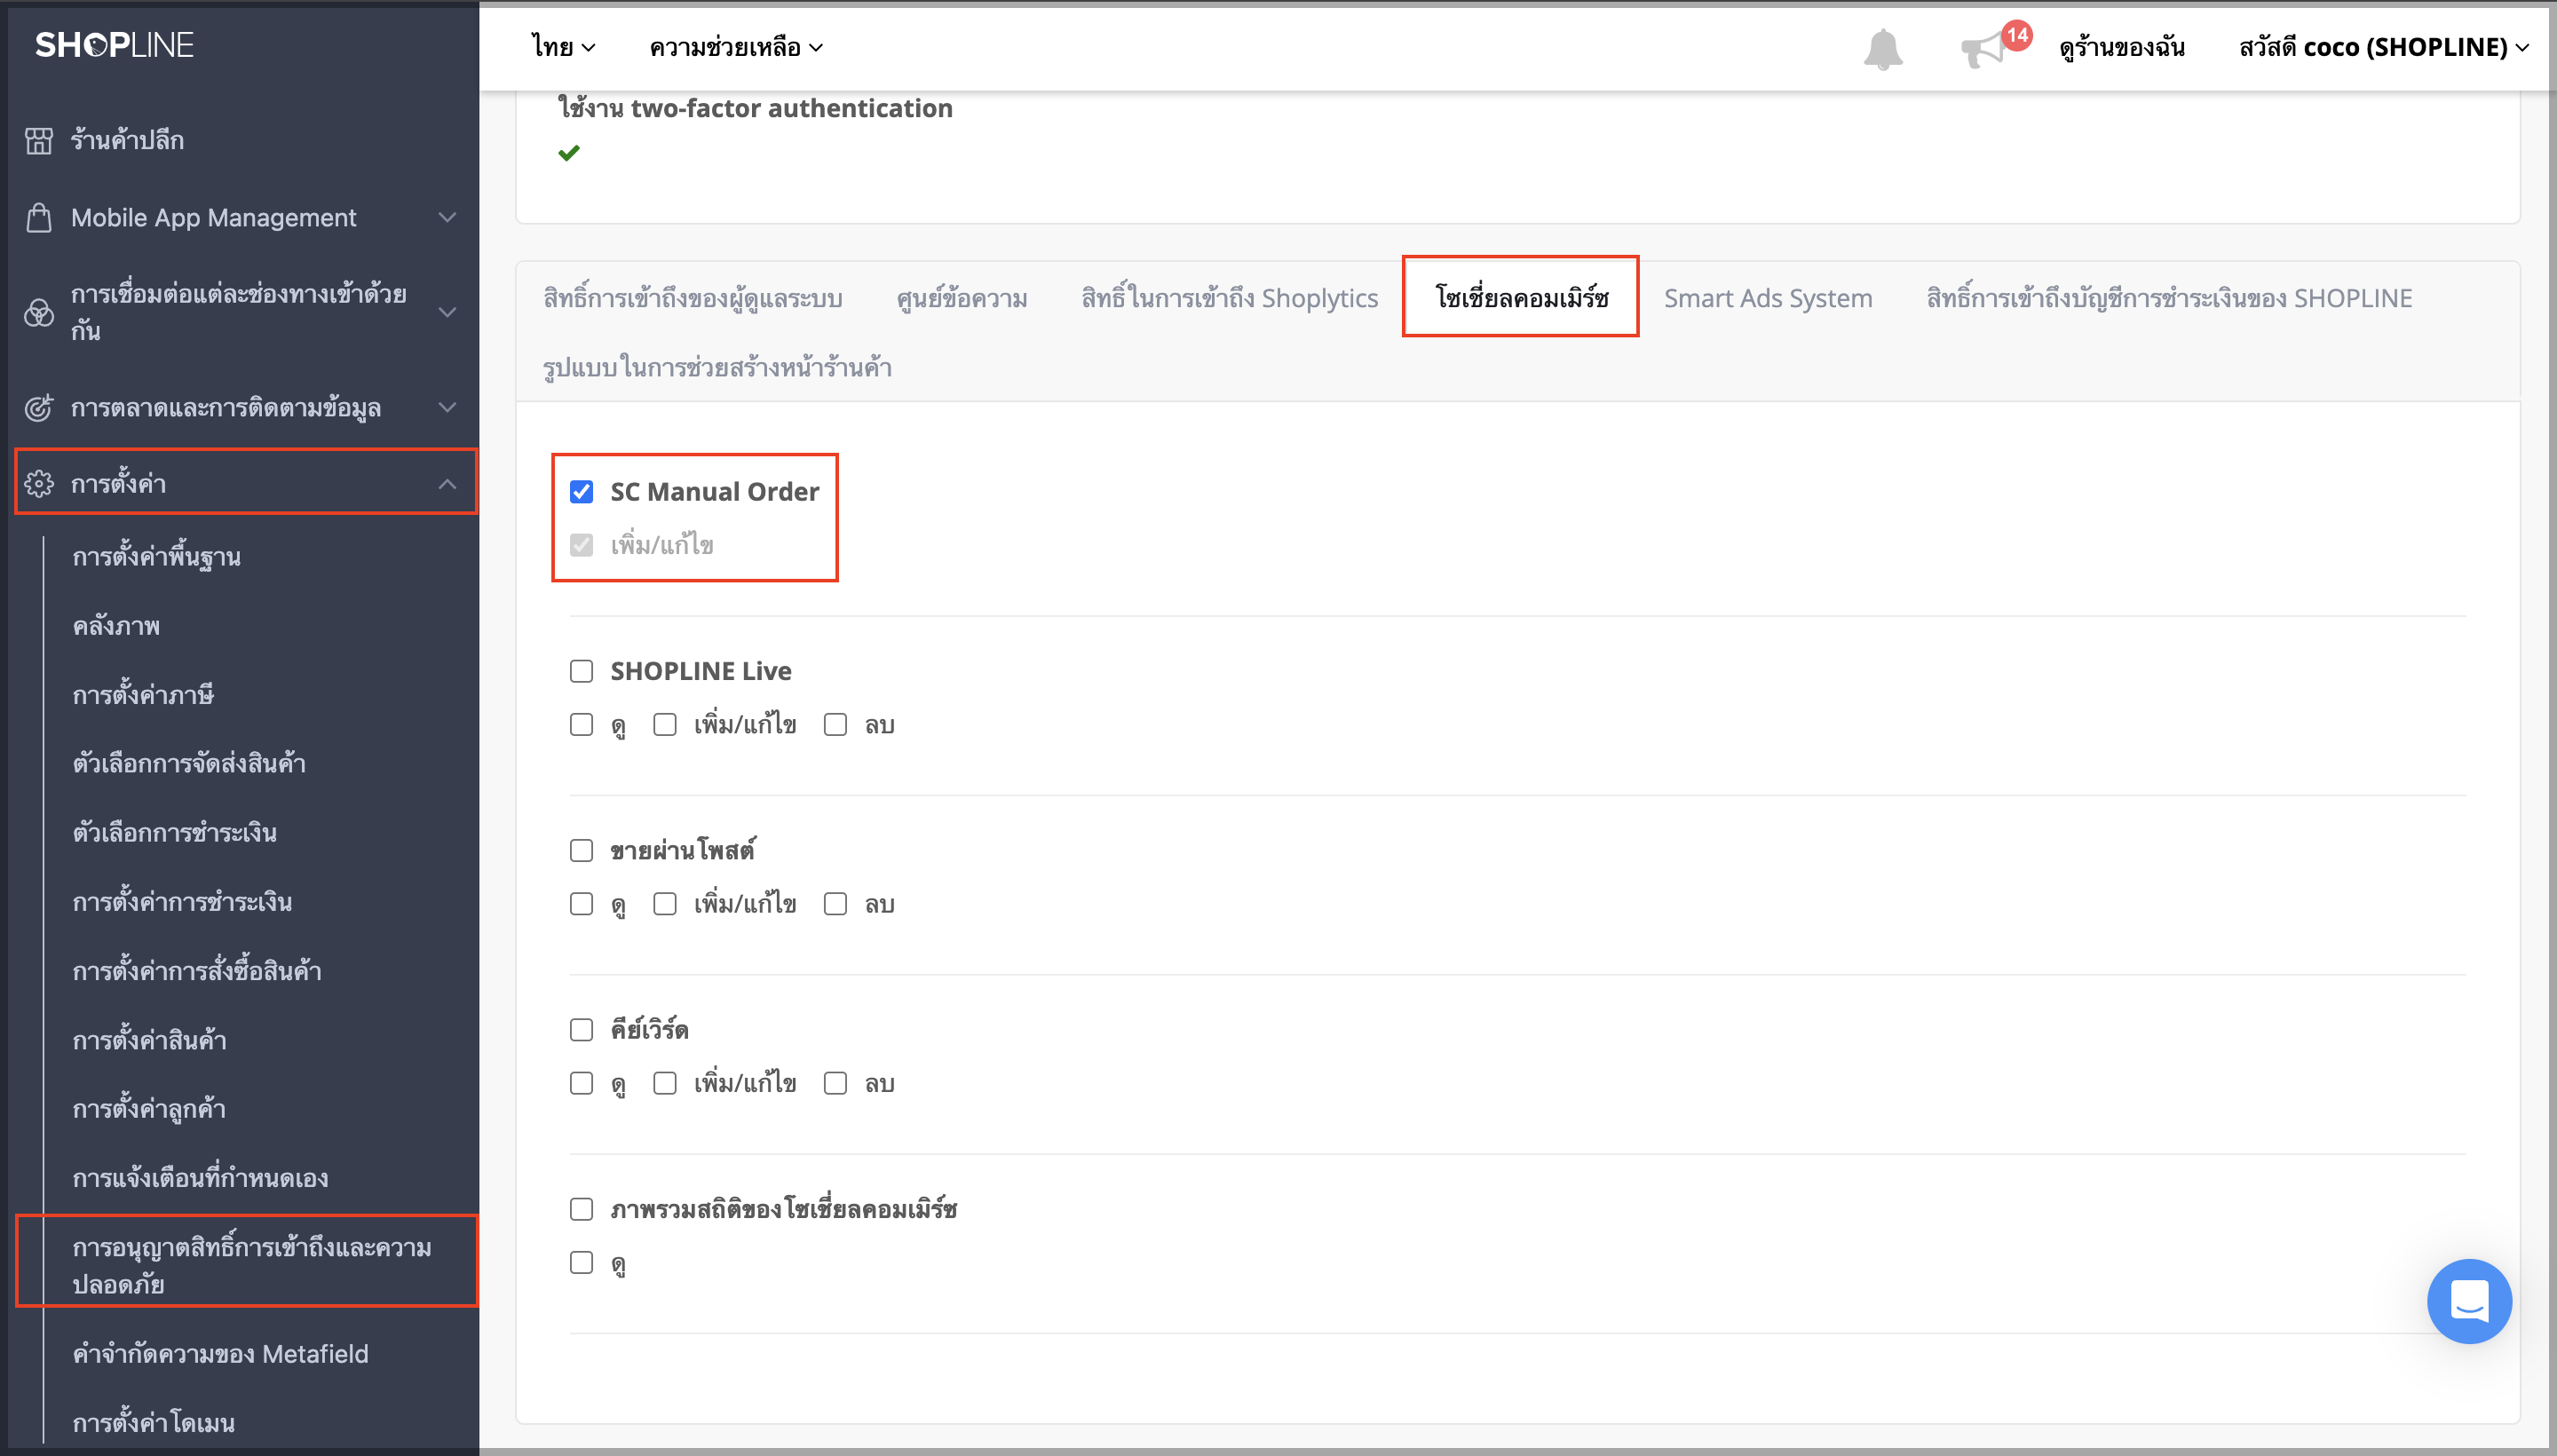Click the Mobile App Management bag icon

pos(39,217)
